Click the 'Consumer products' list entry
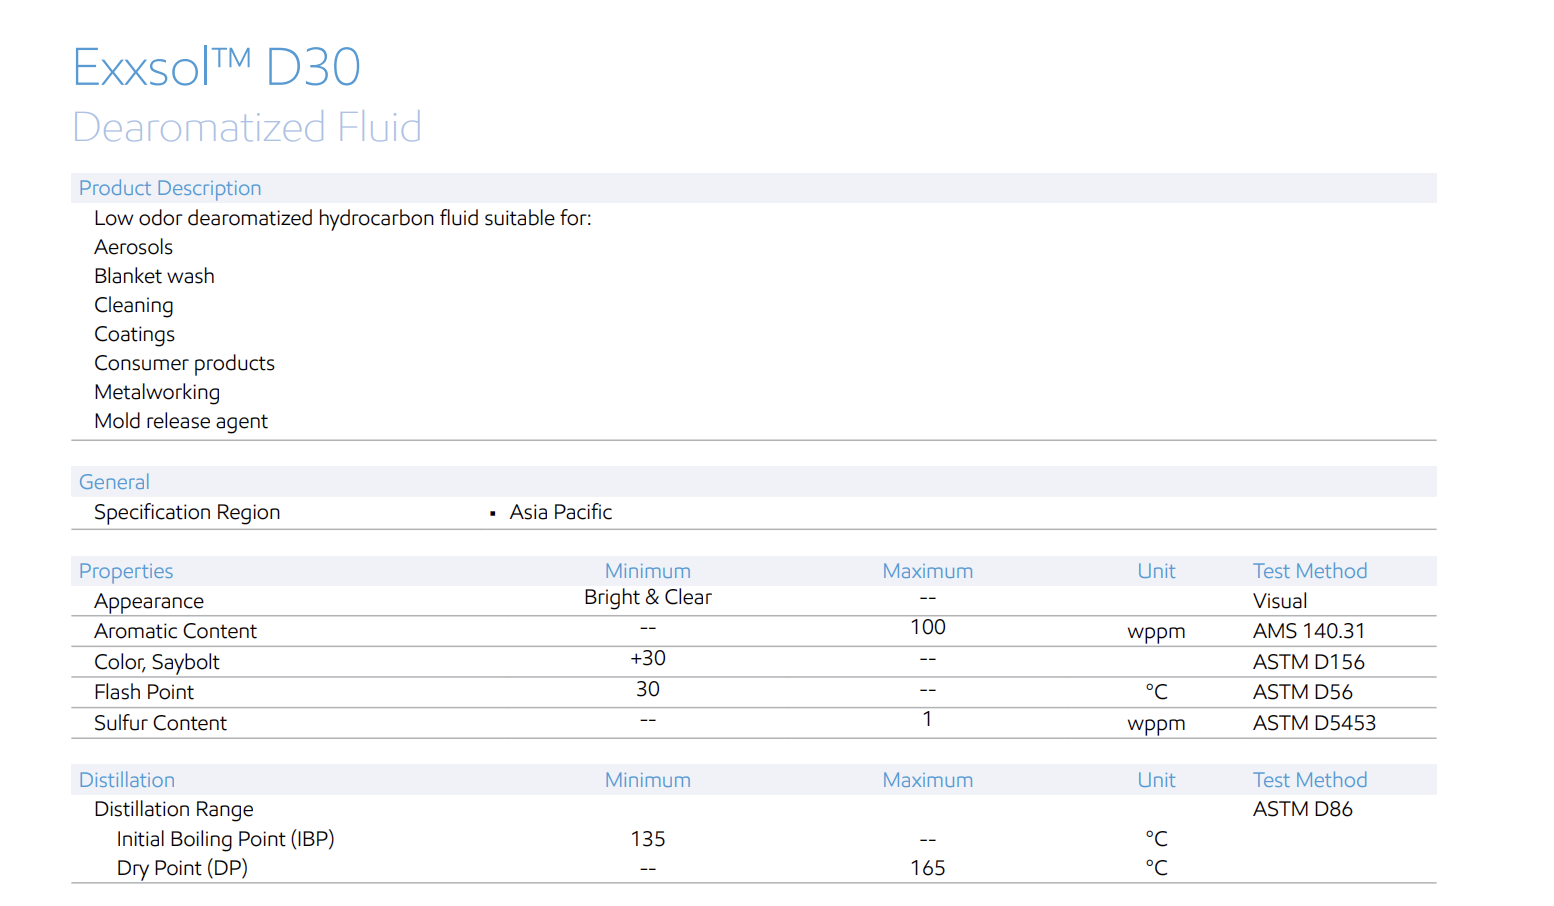The image size is (1554, 906). pyautogui.click(x=184, y=363)
